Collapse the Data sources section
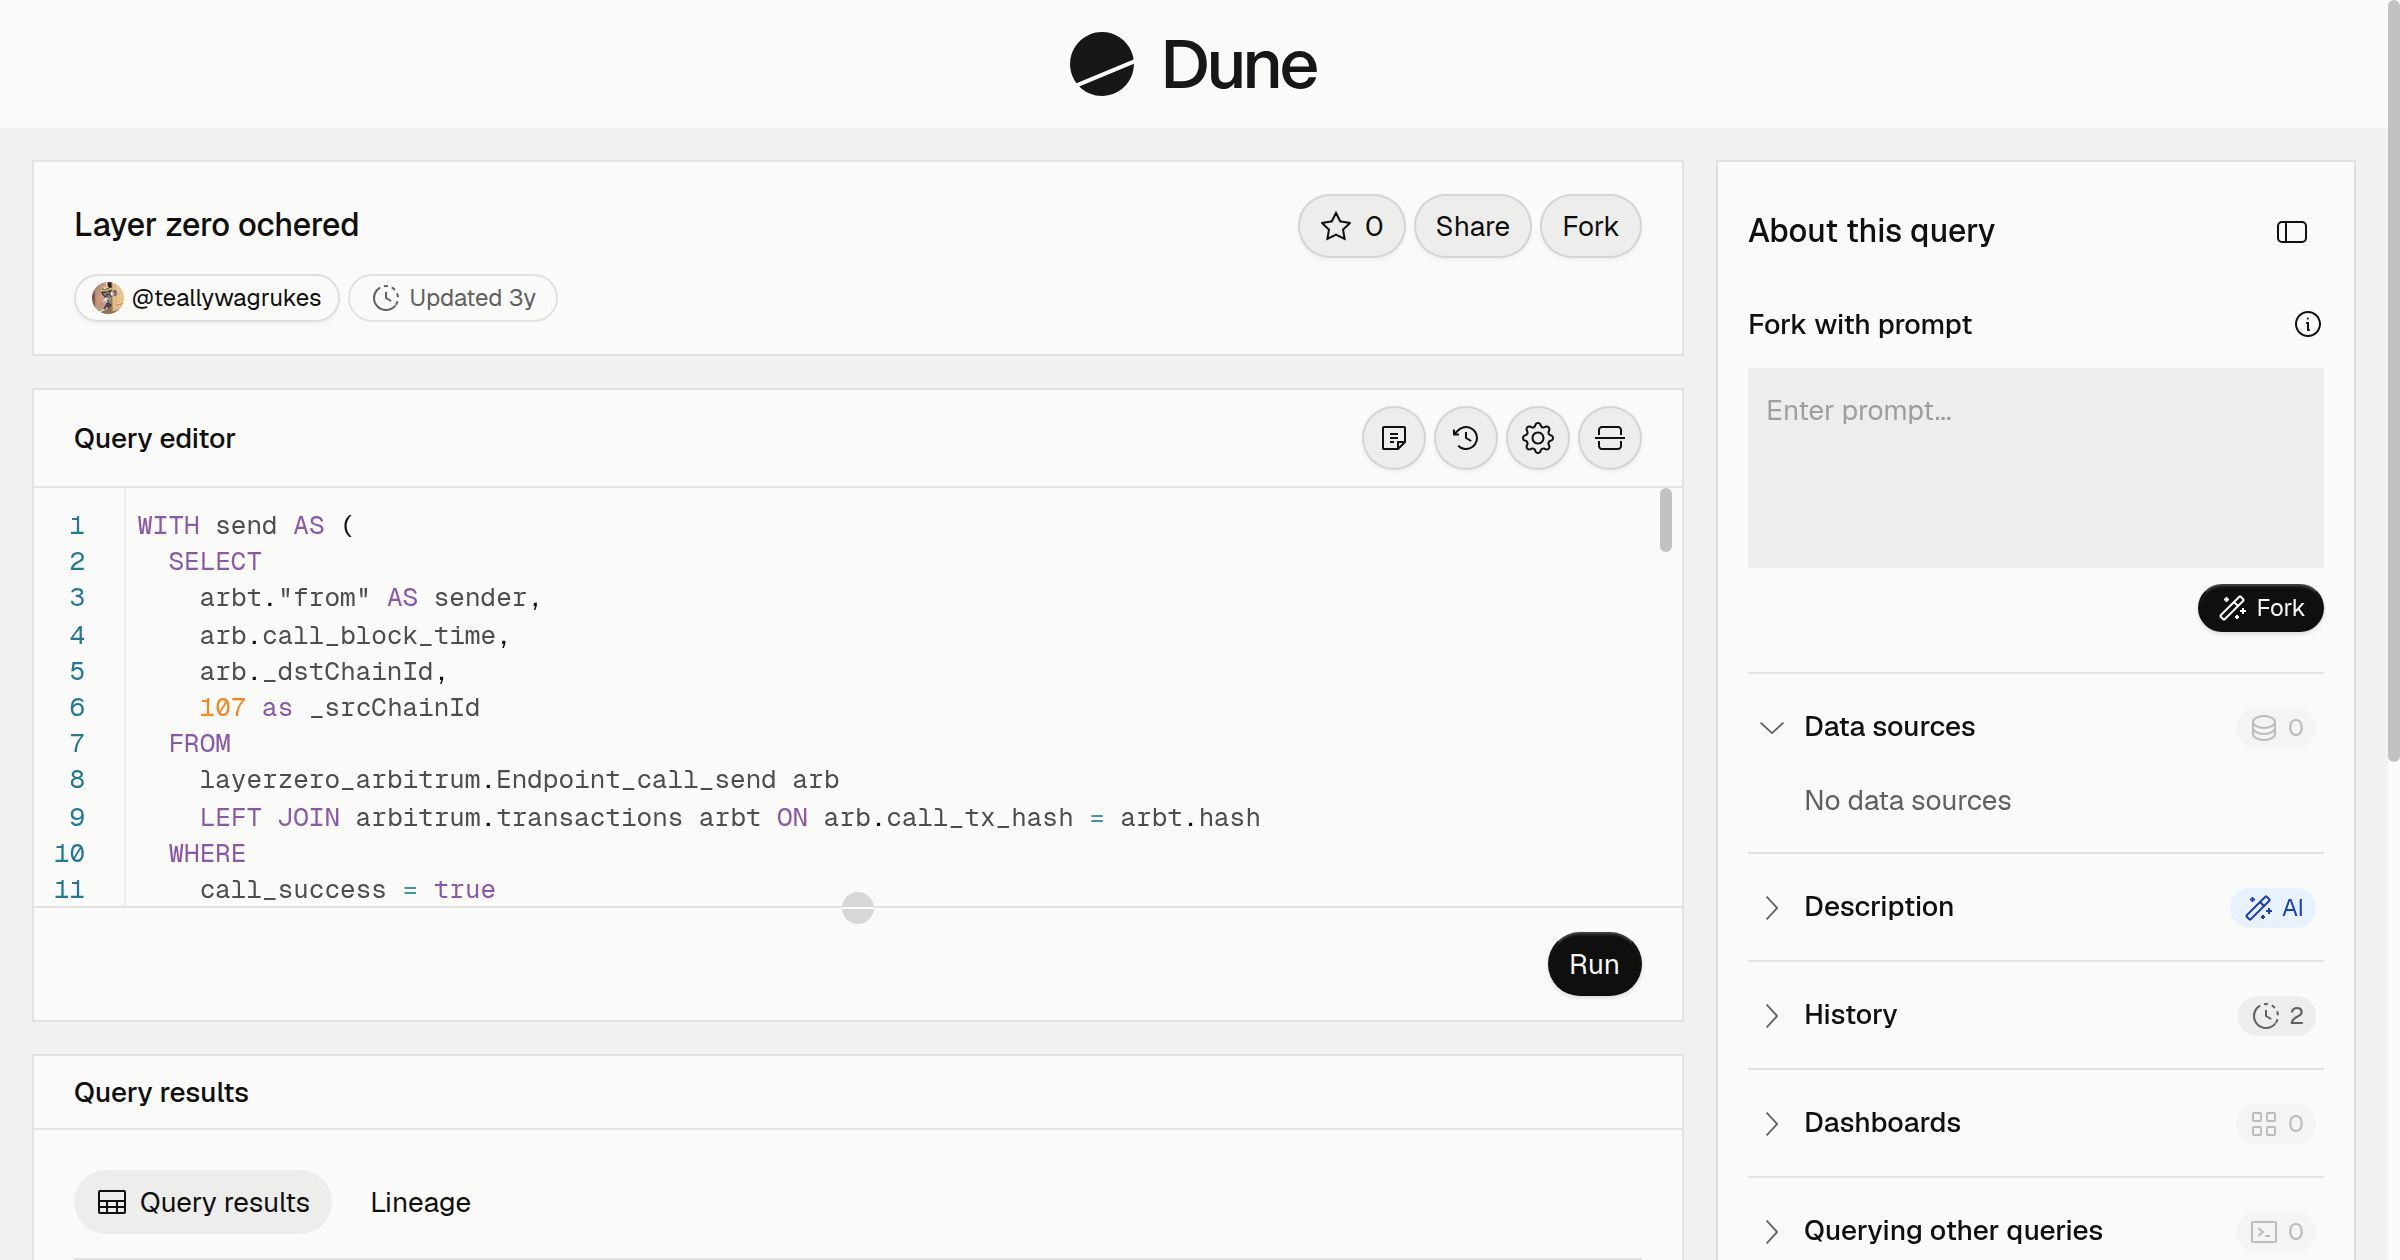The height and width of the screenshot is (1260, 2400). point(1771,727)
